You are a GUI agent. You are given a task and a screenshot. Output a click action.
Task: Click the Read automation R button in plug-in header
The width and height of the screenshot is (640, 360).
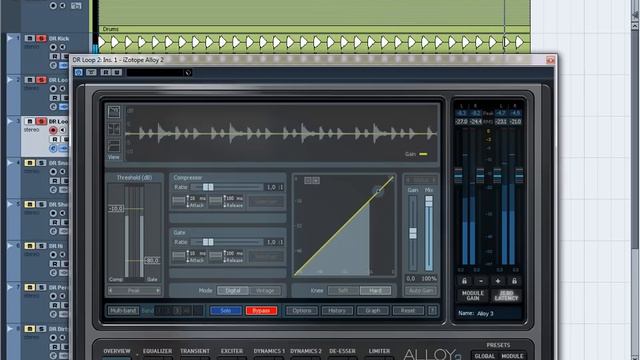point(106,72)
